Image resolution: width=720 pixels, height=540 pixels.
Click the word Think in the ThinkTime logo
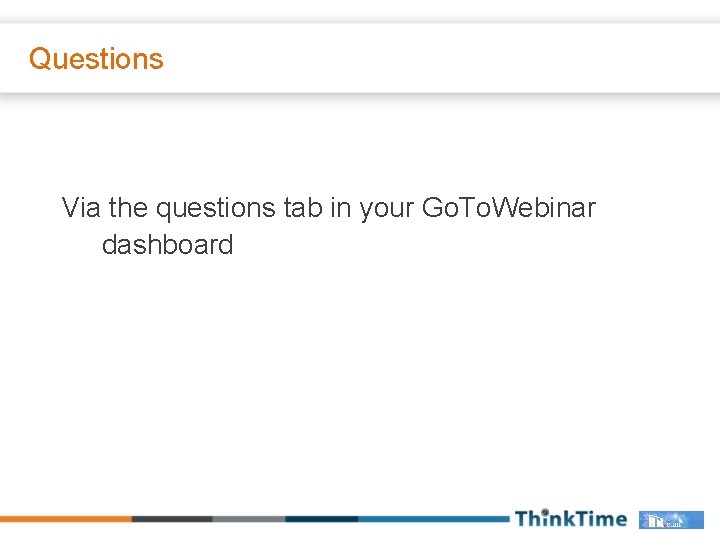pos(543,519)
